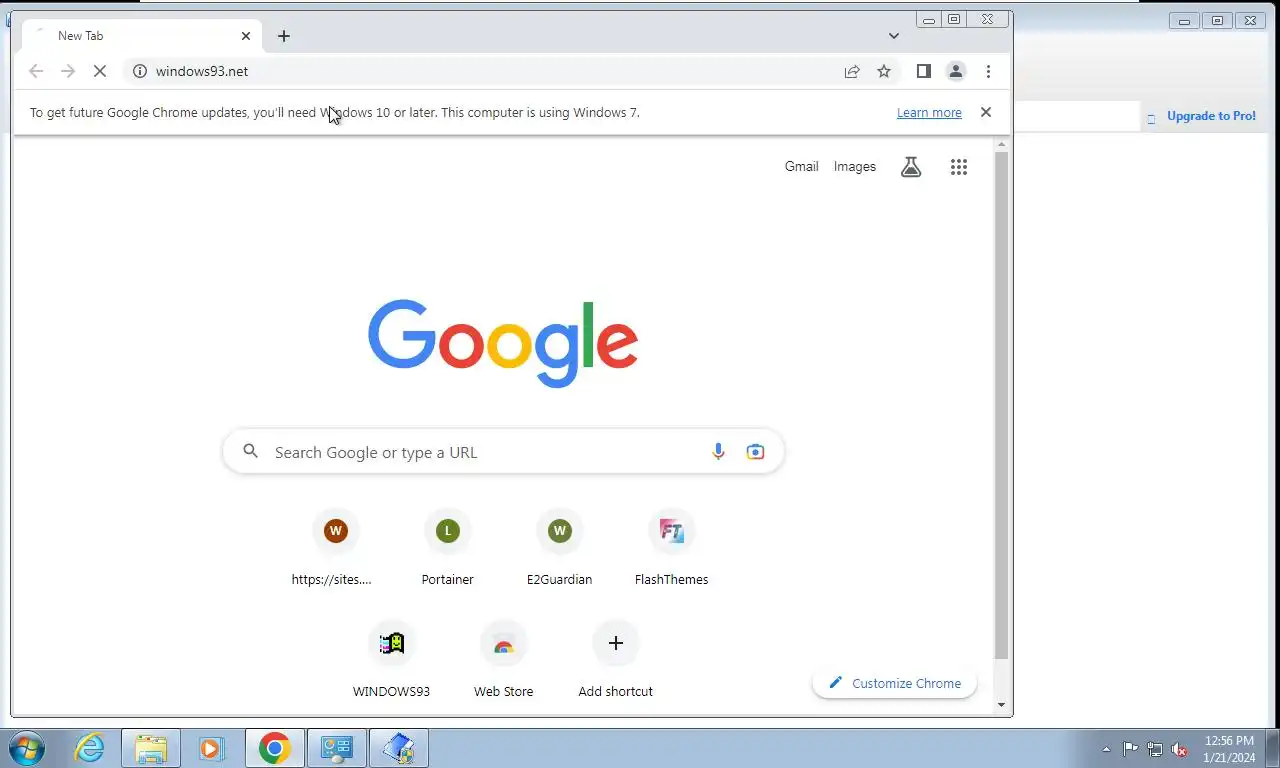Open the Gmail link

[802, 167]
